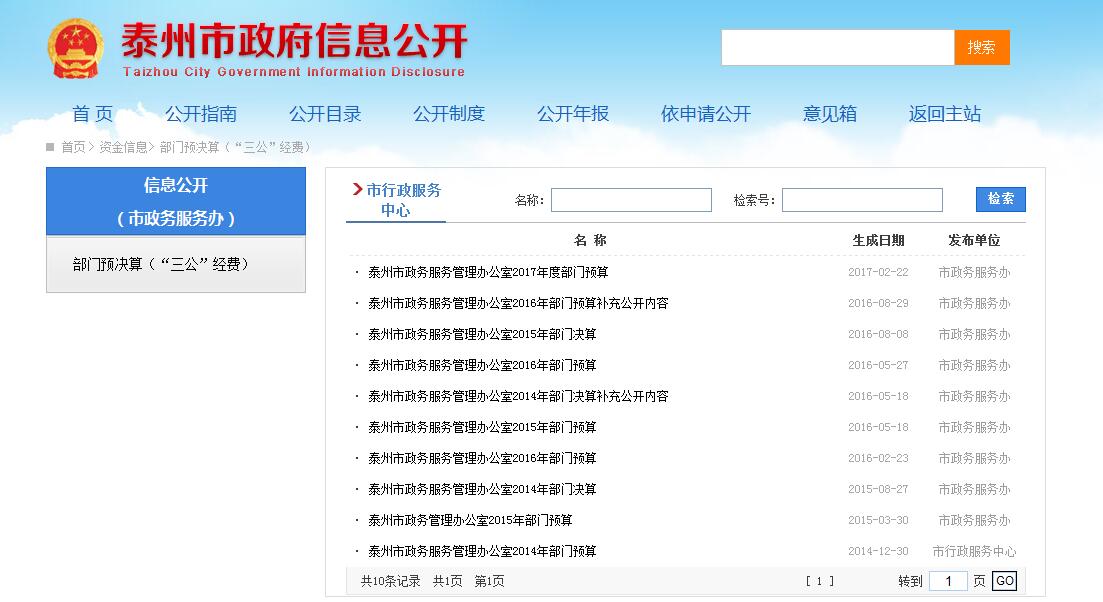The image size is (1103, 602).
Task: Open the 首页 navigation menu item
Action: [x=92, y=114]
